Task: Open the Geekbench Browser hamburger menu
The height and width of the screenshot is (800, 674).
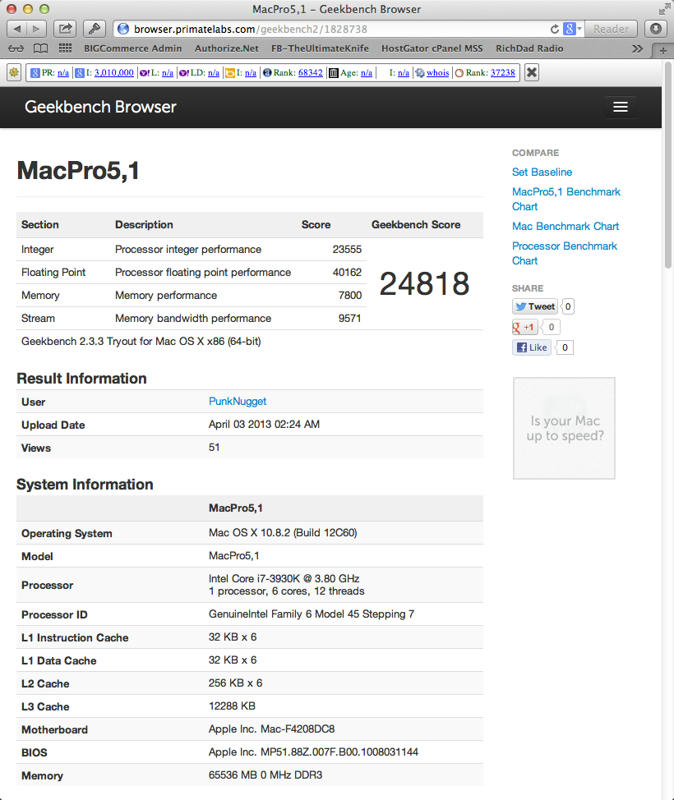Action: click(620, 107)
